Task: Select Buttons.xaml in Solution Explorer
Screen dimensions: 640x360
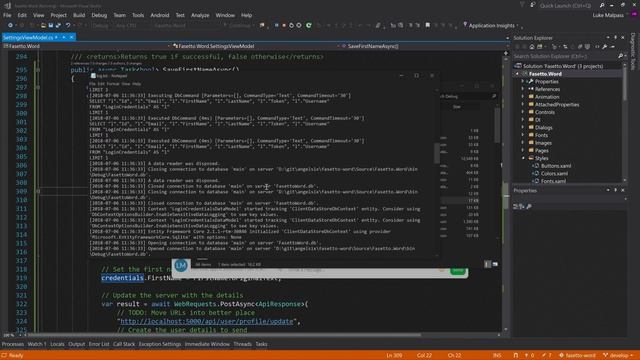Action: [x=556, y=166]
